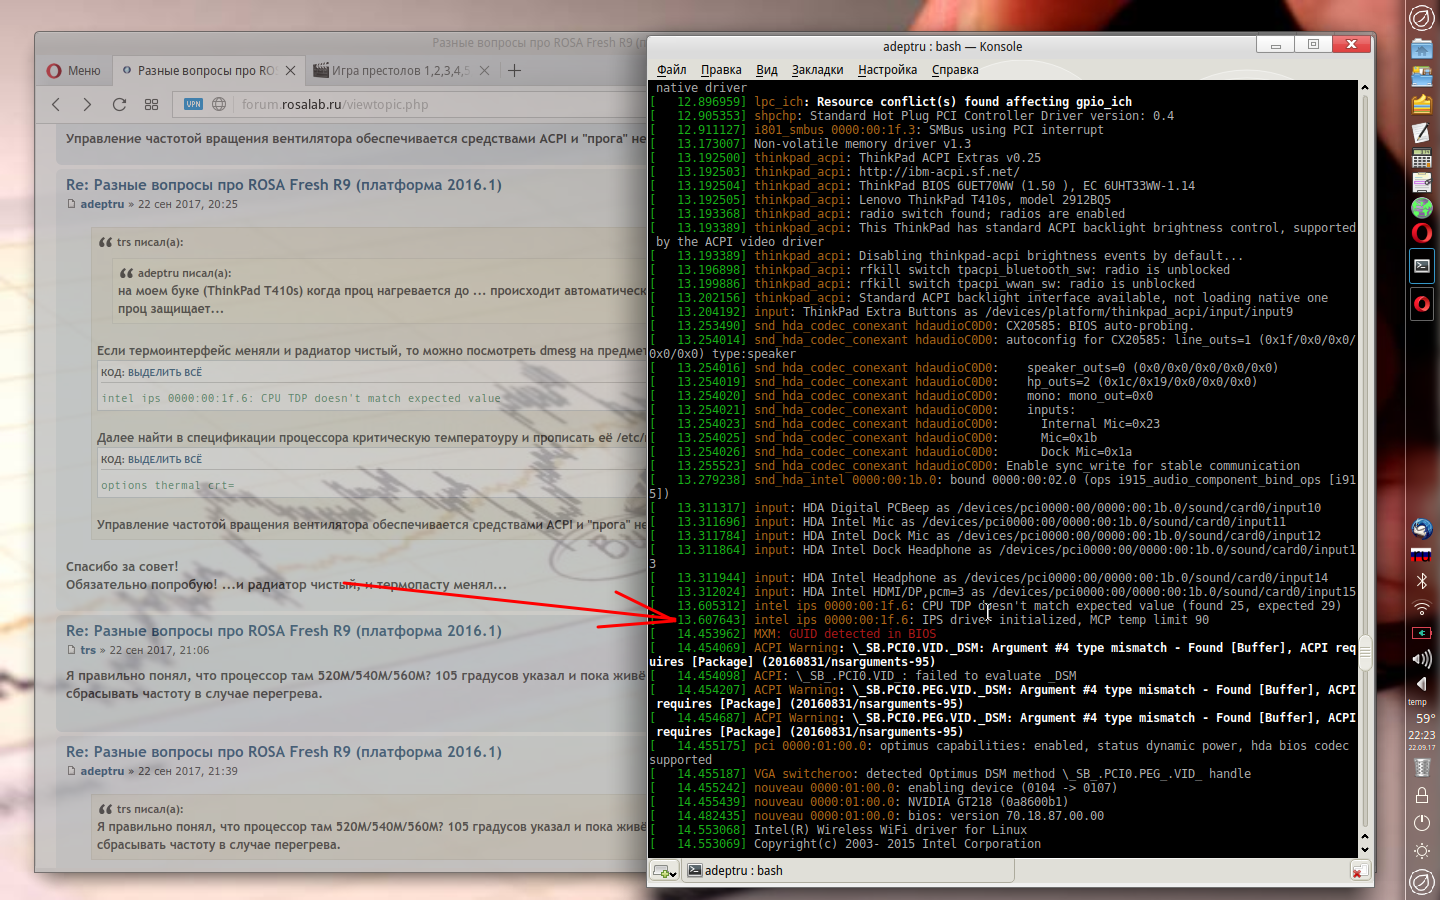The height and width of the screenshot is (900, 1440).
Task: Launch the calculator from the side panel
Action: tap(1421, 158)
